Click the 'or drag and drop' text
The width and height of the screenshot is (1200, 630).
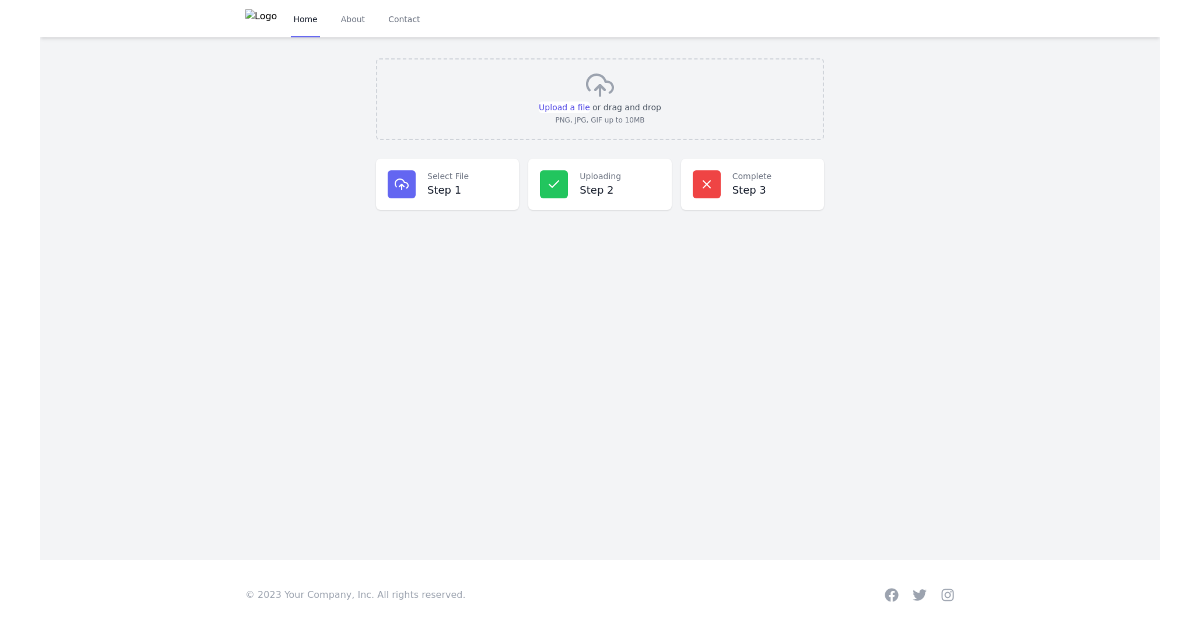pyautogui.click(x=625, y=107)
